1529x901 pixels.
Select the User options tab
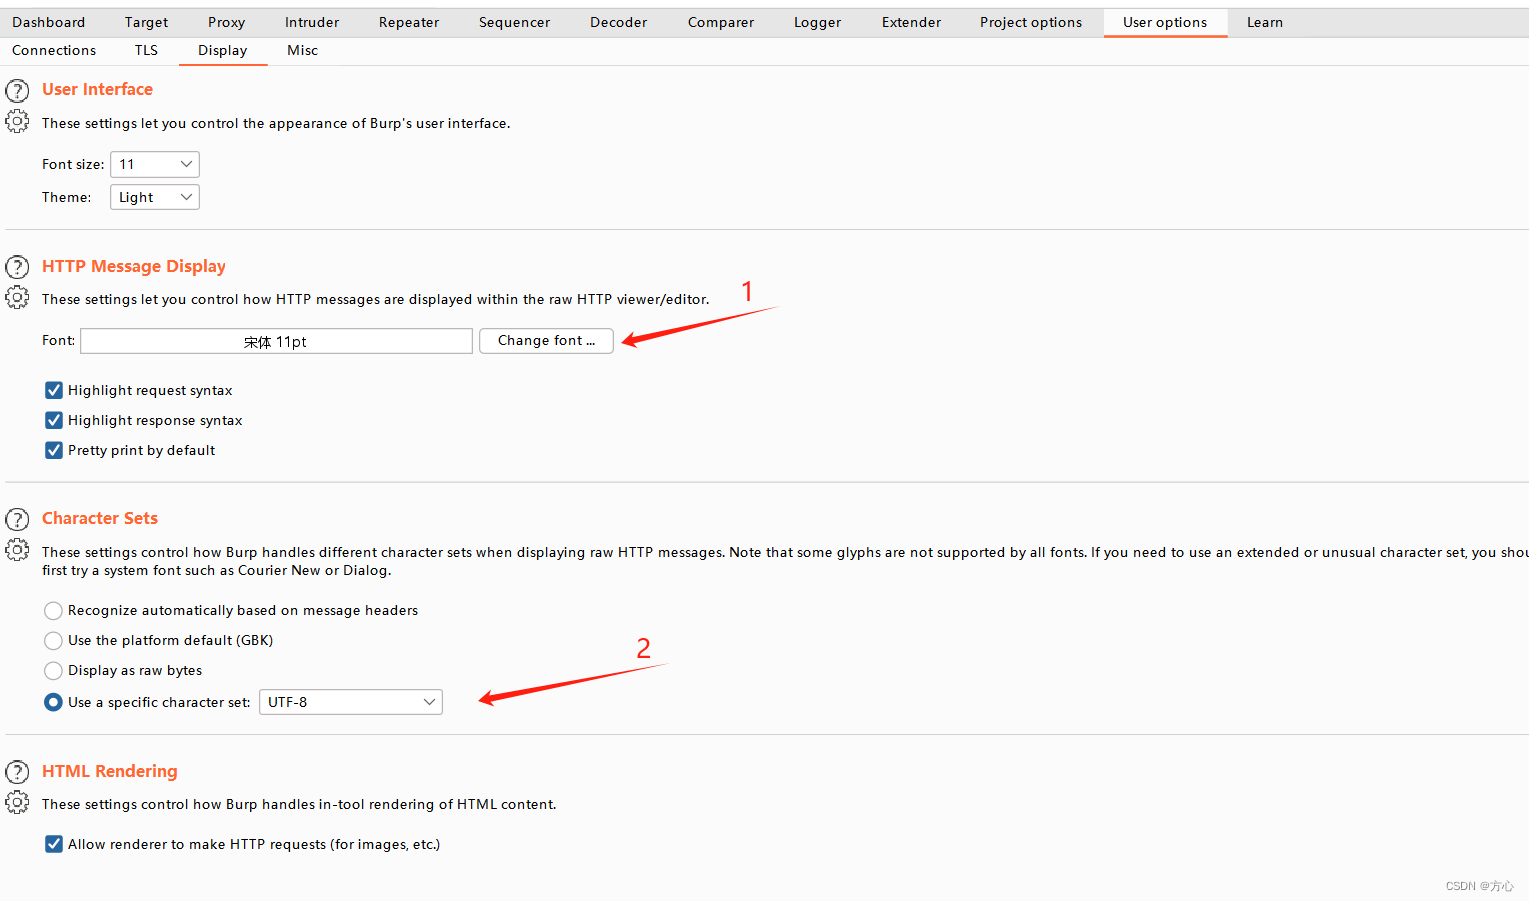point(1165,22)
